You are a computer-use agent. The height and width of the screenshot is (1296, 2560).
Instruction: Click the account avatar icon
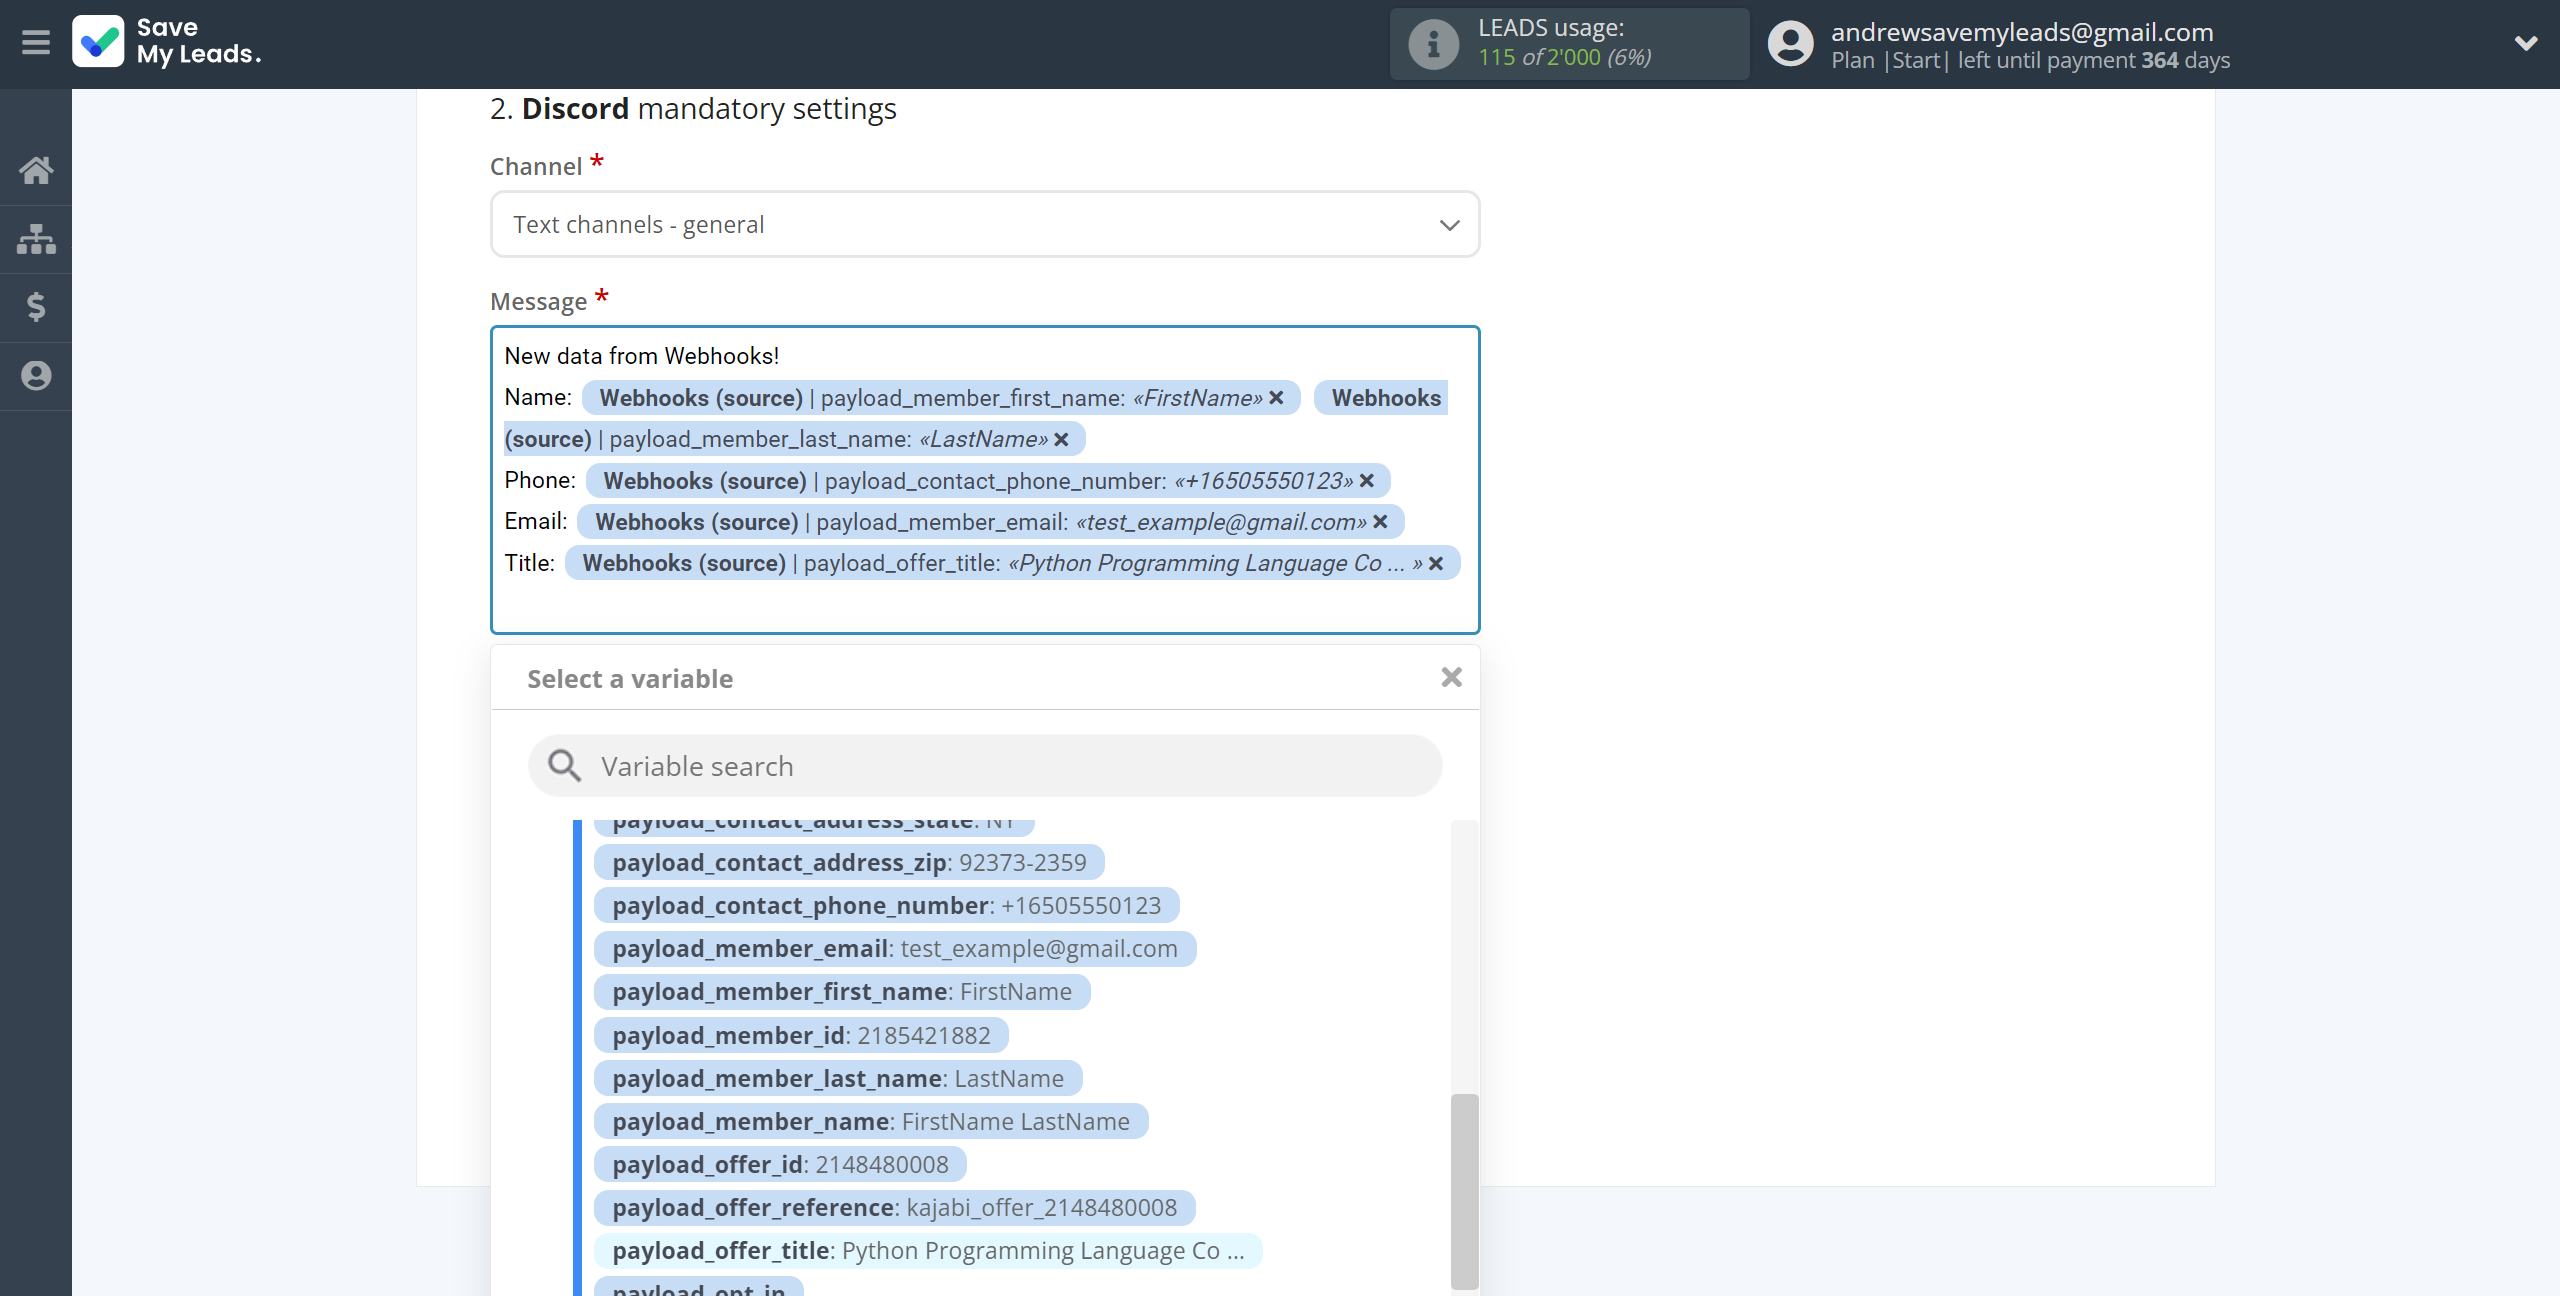(1790, 44)
